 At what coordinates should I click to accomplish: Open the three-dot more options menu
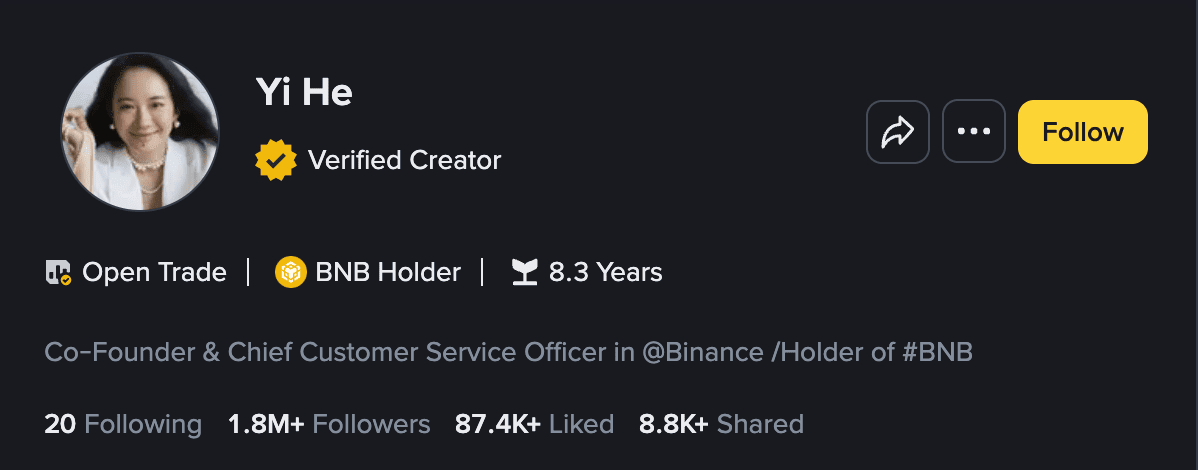(973, 132)
